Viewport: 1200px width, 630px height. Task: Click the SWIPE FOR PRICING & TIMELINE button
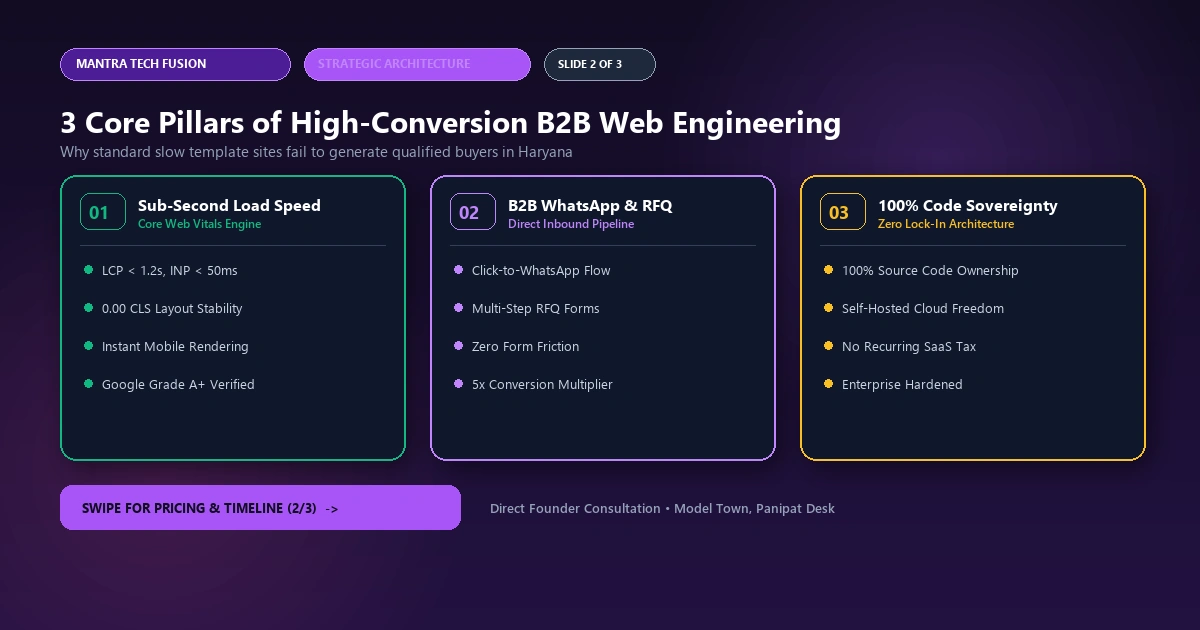point(260,508)
